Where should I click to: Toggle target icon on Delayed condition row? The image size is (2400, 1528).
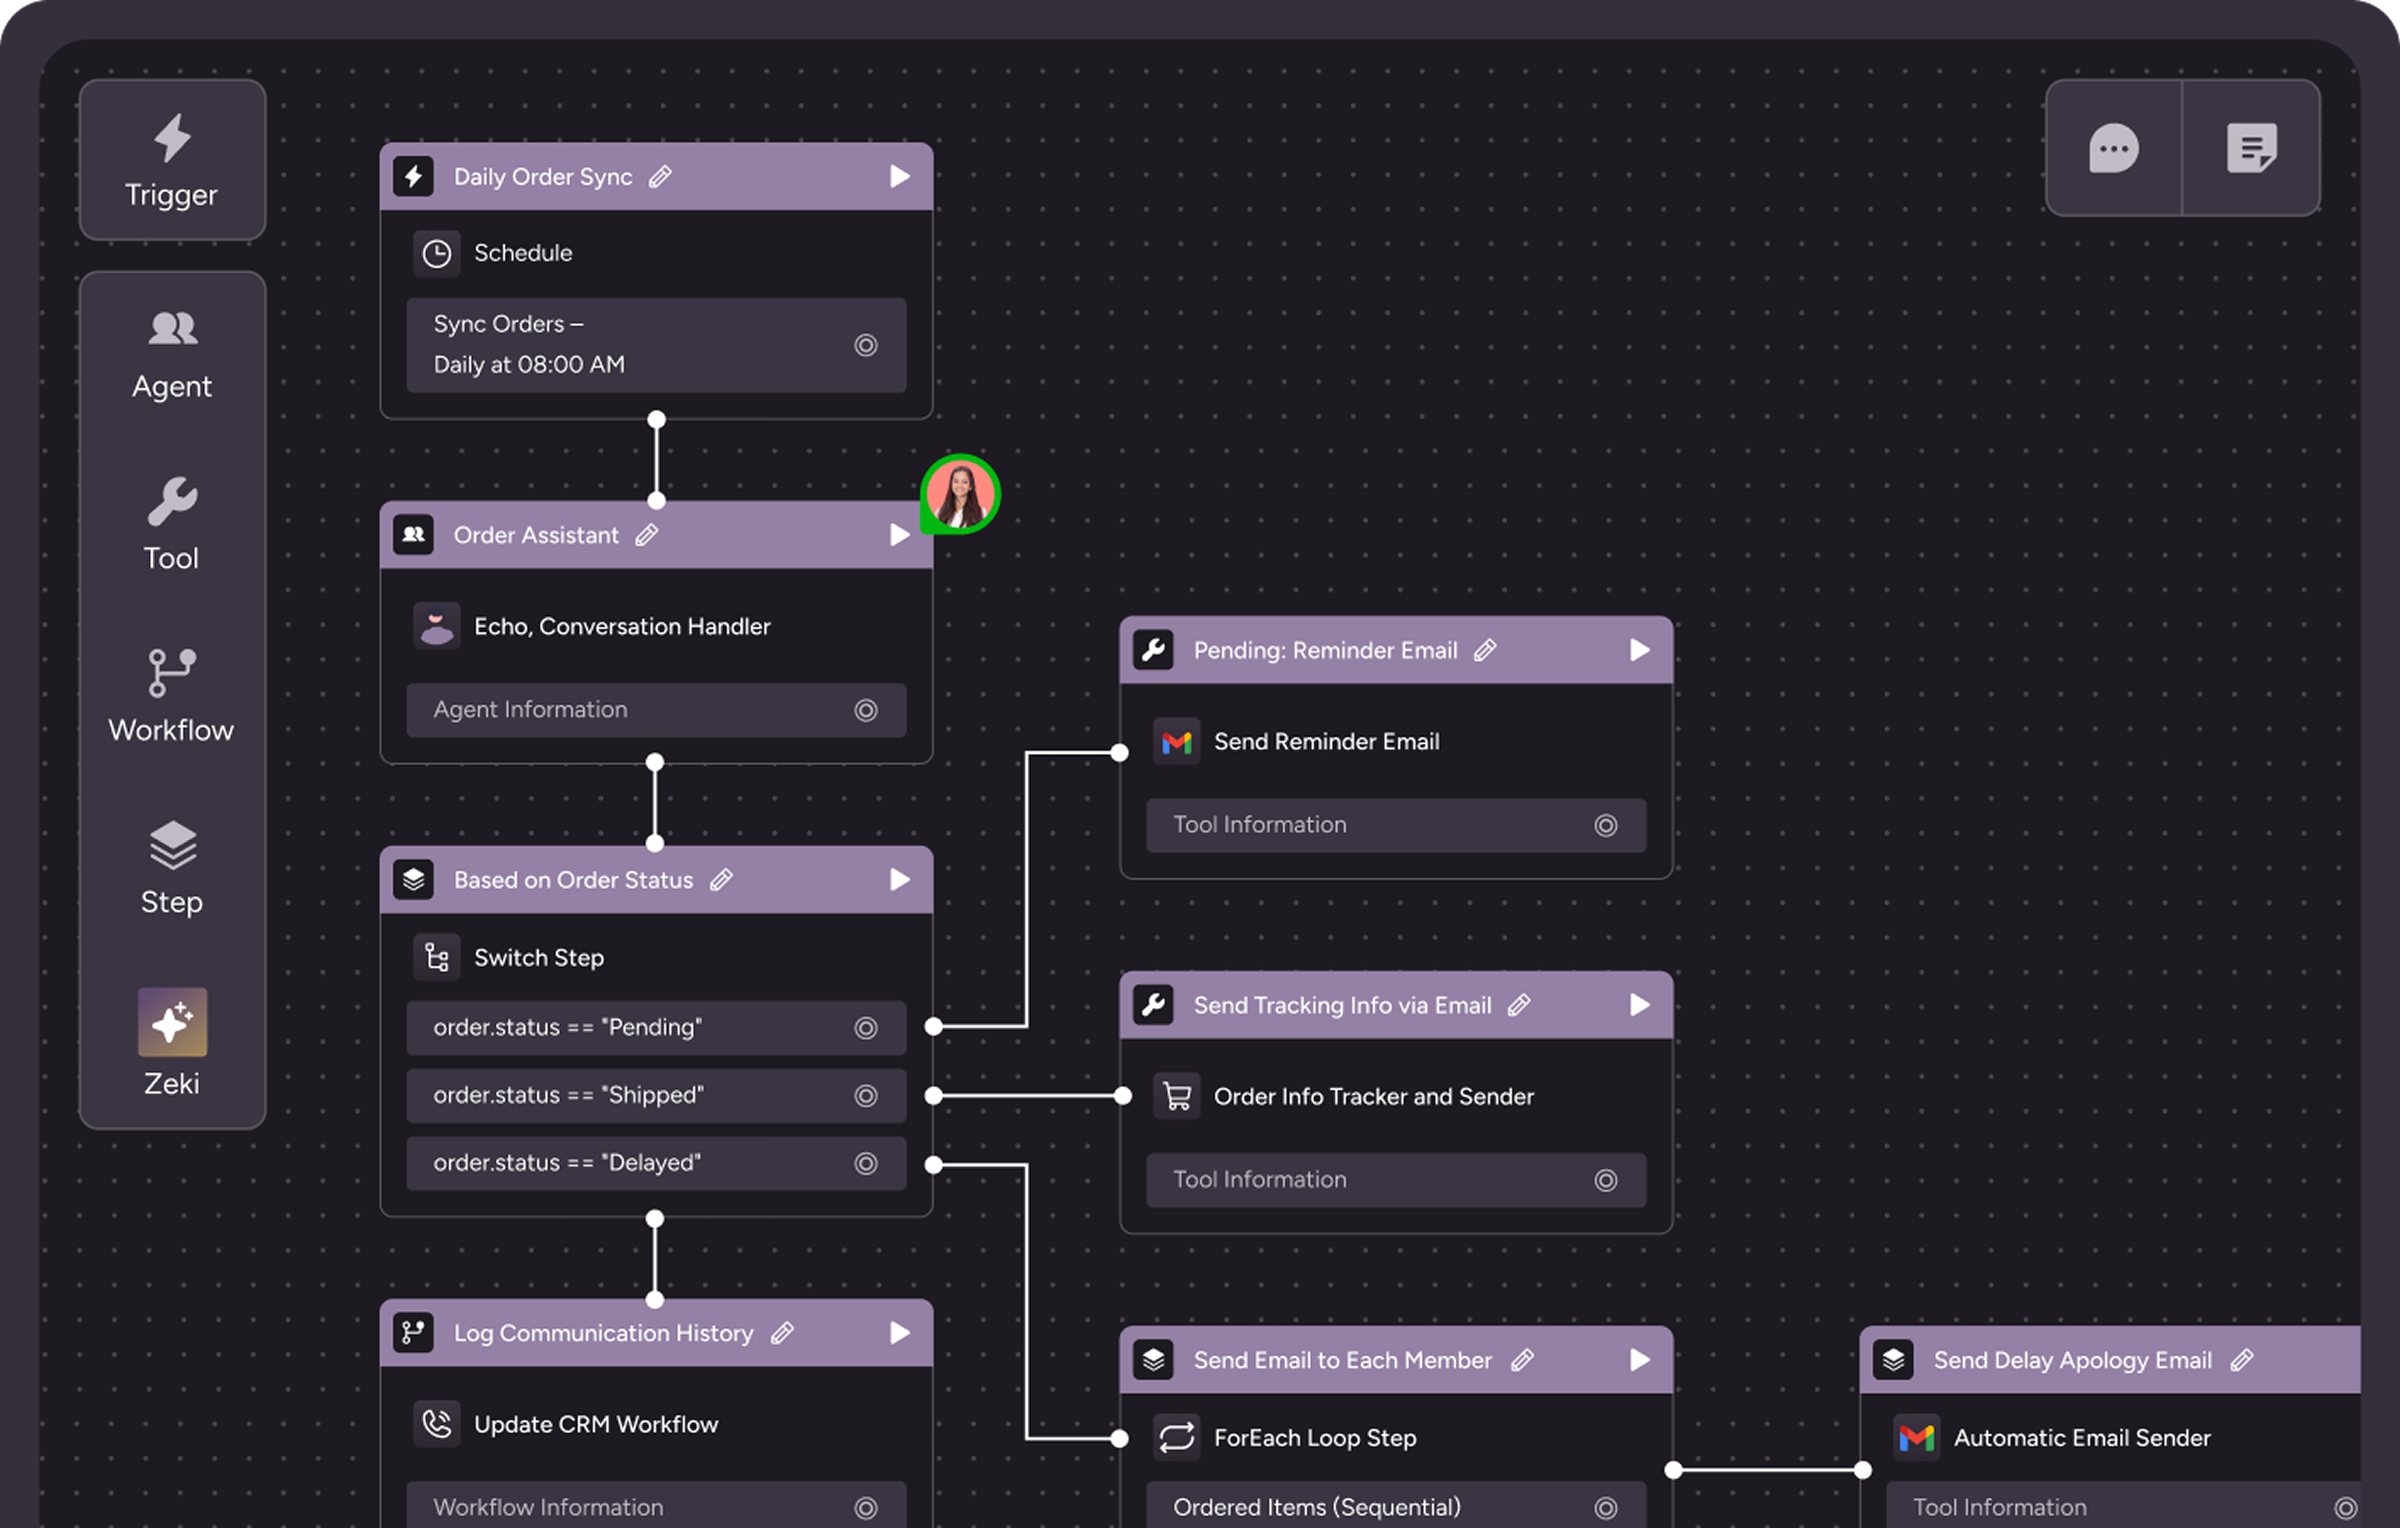(x=866, y=1163)
